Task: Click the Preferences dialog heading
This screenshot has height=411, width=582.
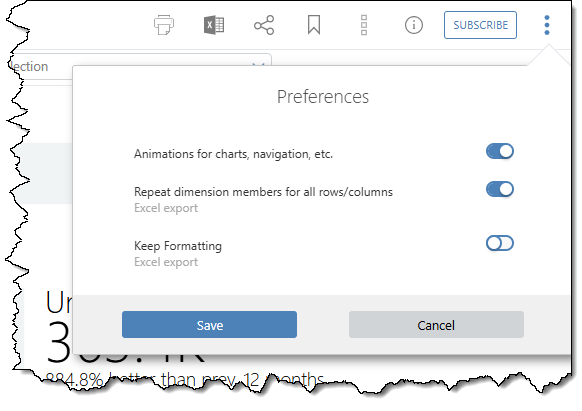Action: 323,97
